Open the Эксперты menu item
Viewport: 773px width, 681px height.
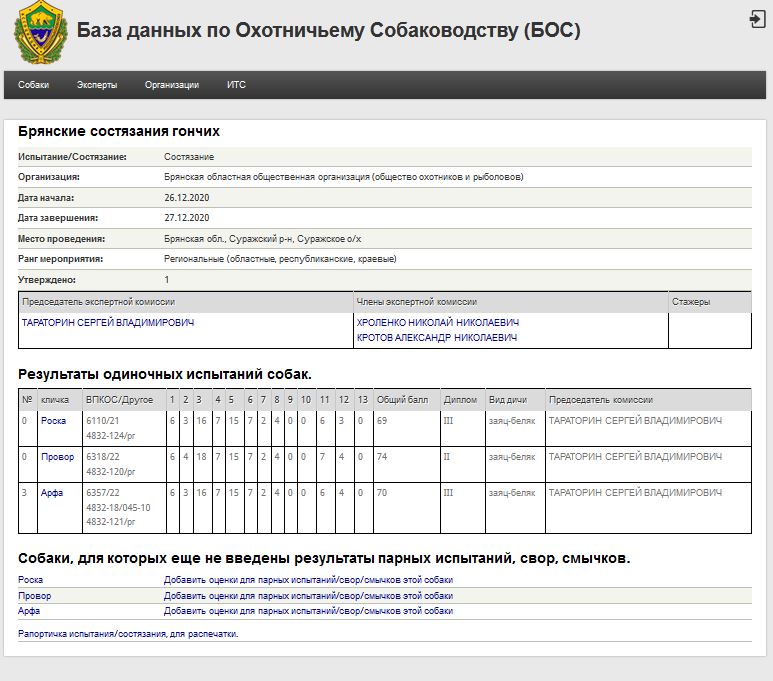[97, 85]
